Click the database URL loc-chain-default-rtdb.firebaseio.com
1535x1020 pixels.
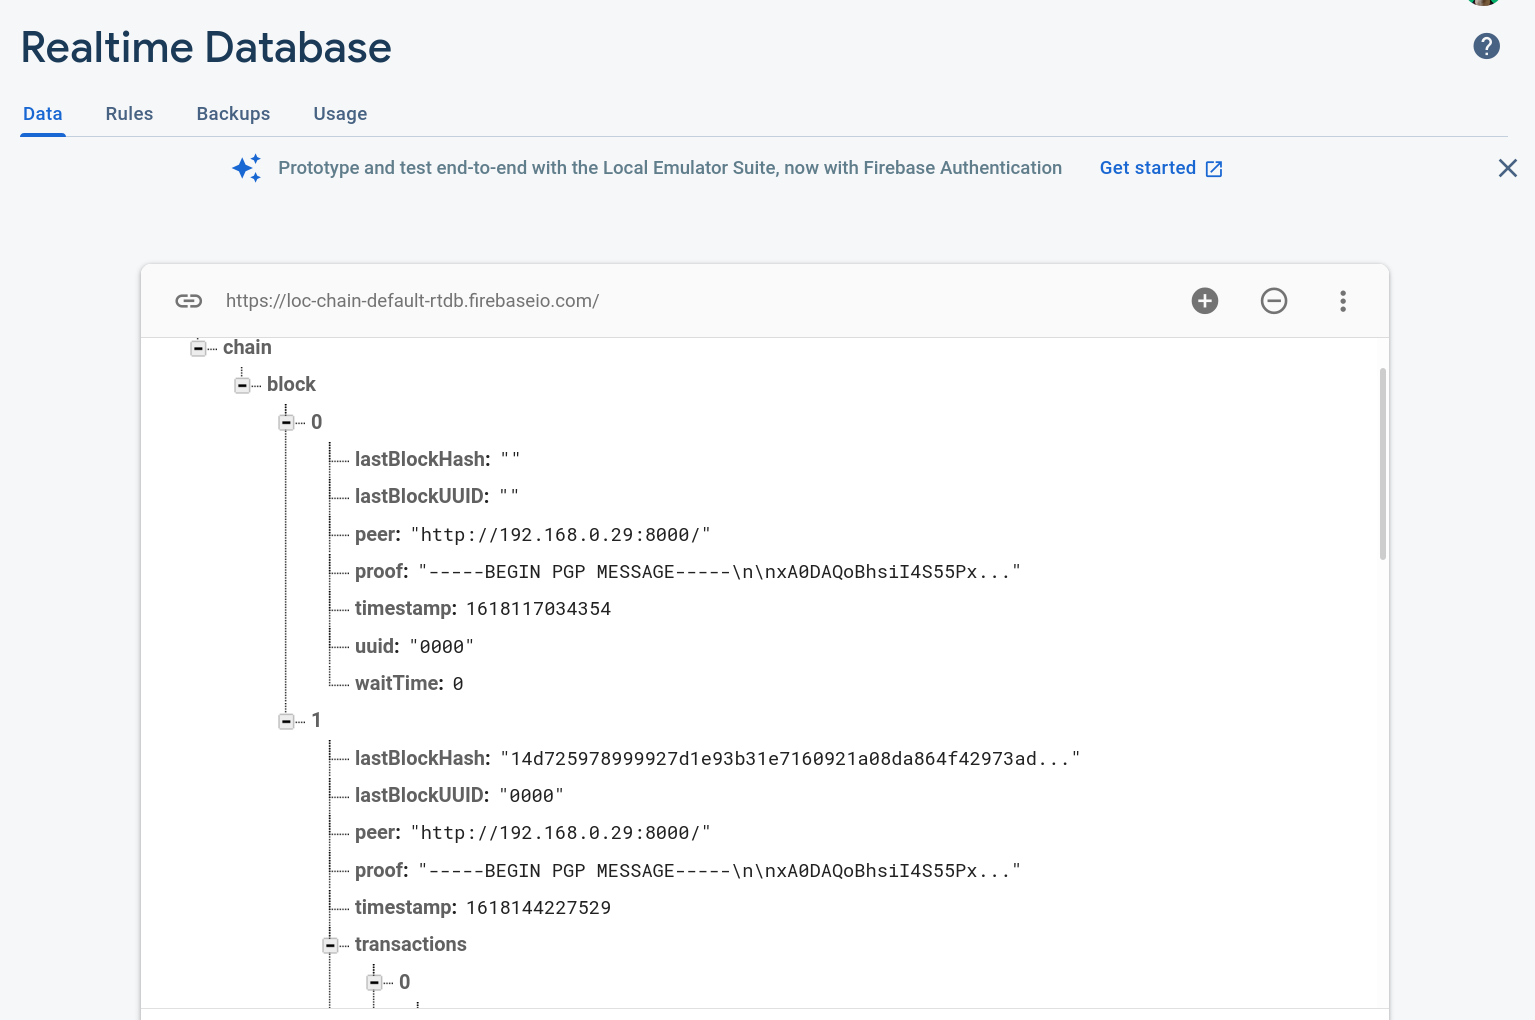click(412, 301)
